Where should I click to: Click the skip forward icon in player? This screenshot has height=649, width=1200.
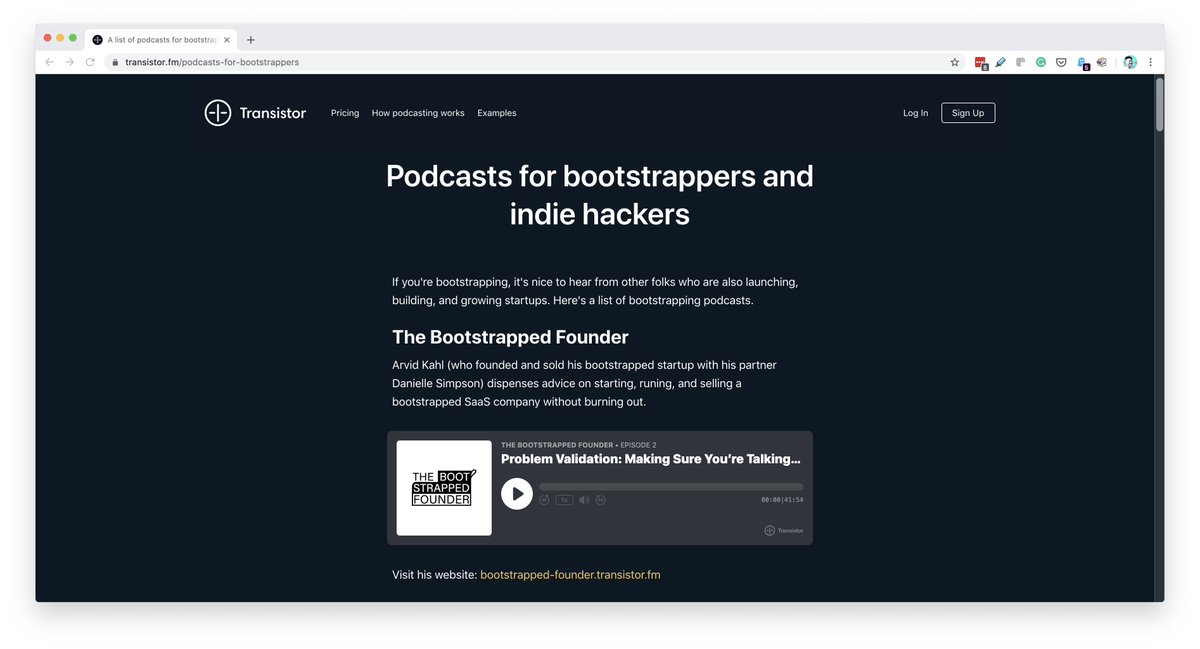tap(601, 499)
